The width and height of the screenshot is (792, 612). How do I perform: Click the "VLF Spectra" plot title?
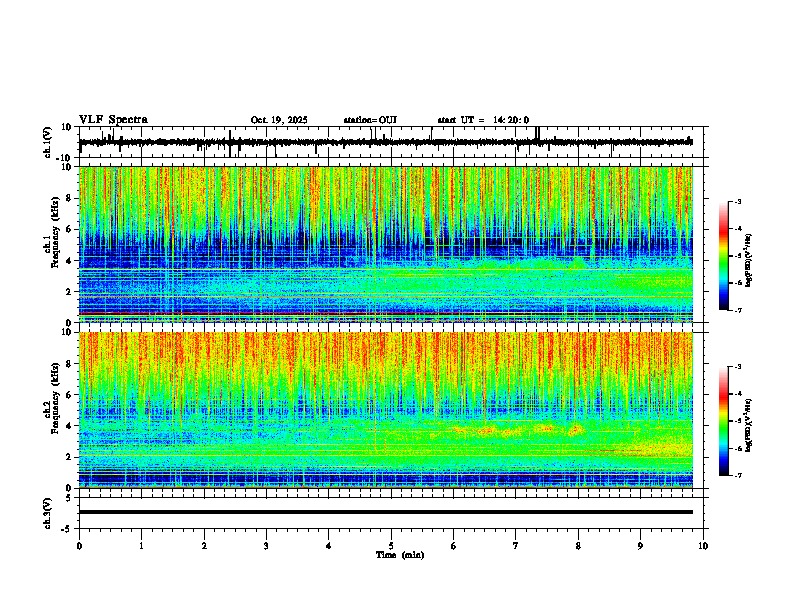[113, 120]
